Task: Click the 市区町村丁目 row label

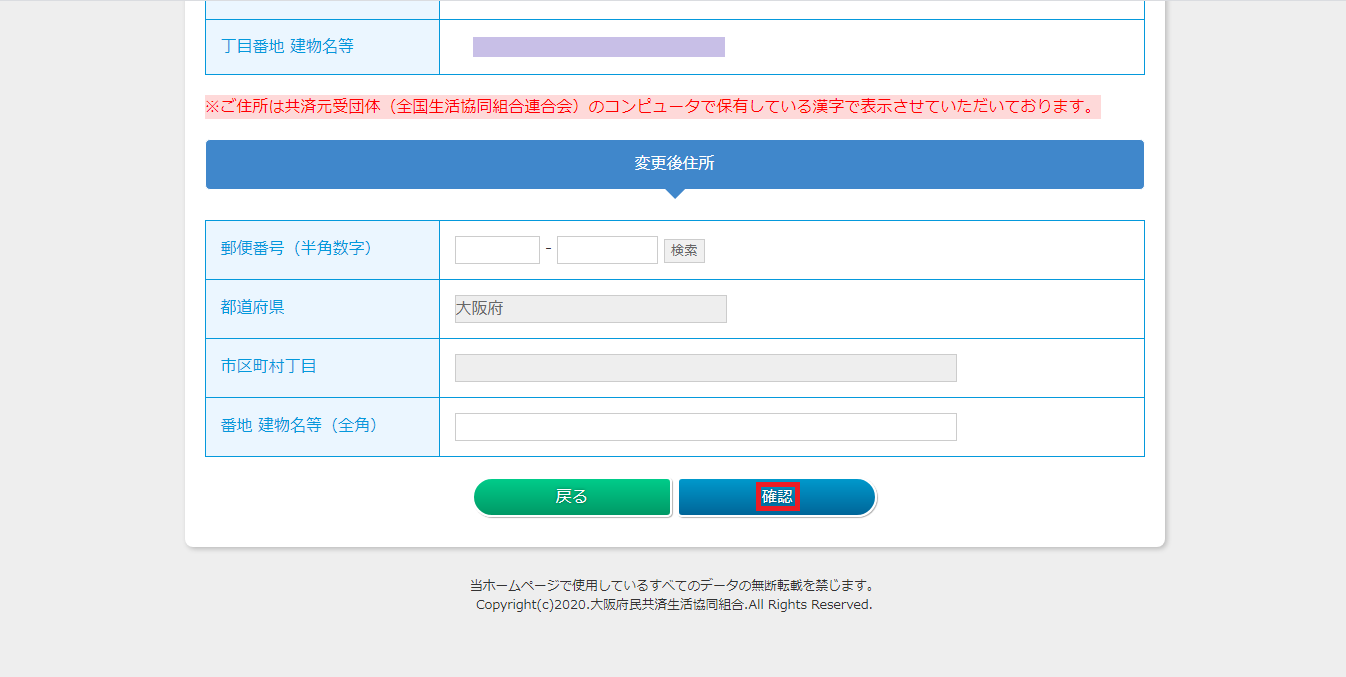Action: coord(269,366)
